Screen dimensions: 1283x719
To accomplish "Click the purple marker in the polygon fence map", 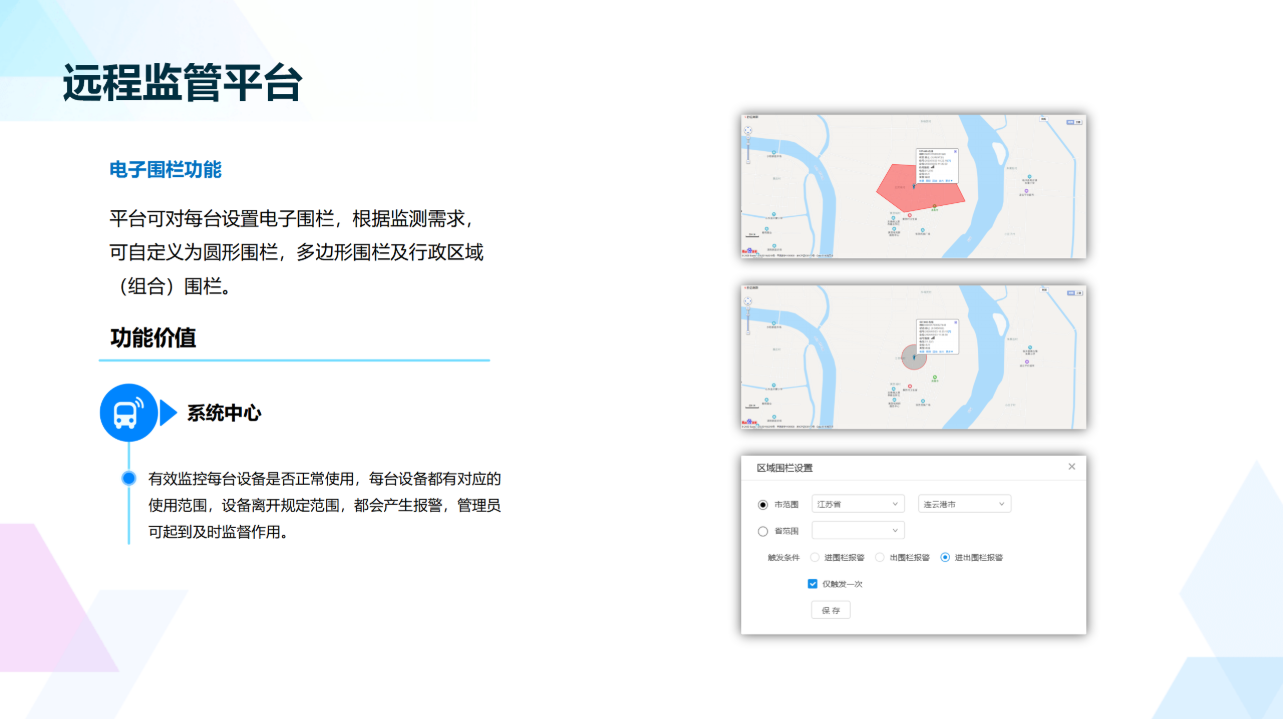I will (x=1026, y=191).
